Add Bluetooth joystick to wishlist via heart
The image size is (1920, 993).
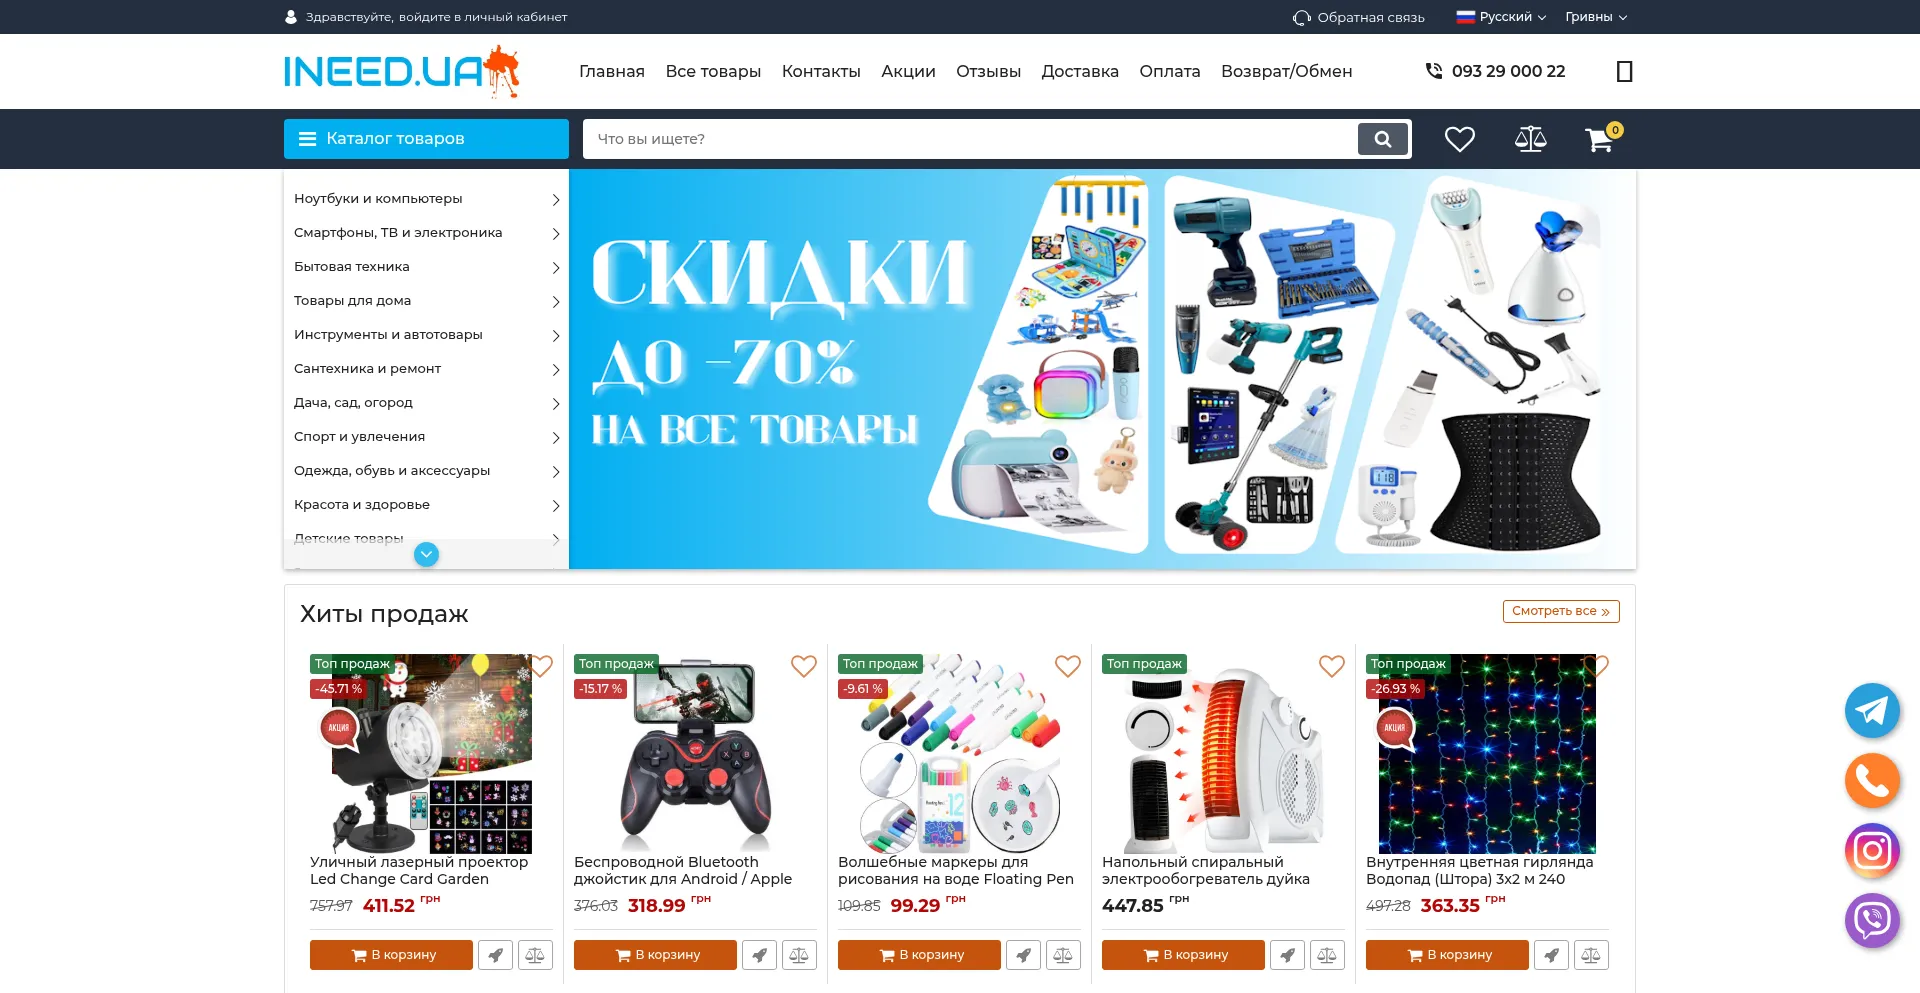[x=804, y=666]
